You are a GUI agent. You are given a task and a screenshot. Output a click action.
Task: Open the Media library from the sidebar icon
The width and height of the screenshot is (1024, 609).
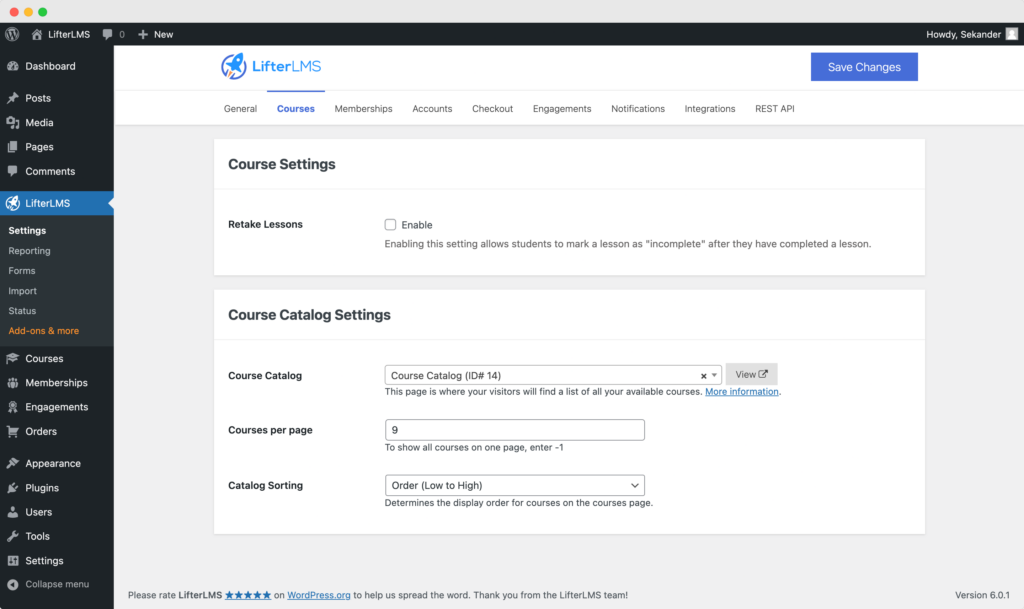point(11,123)
